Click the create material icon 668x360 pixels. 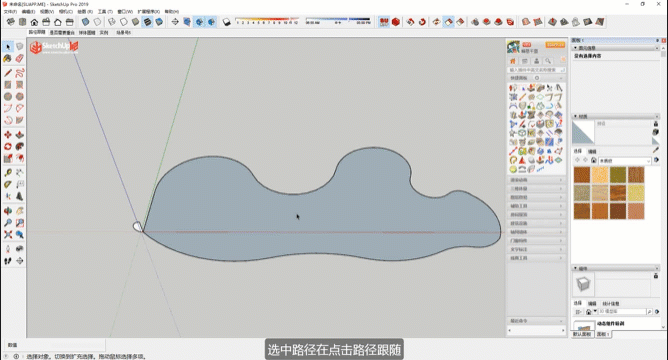pyautogui.click(x=656, y=132)
